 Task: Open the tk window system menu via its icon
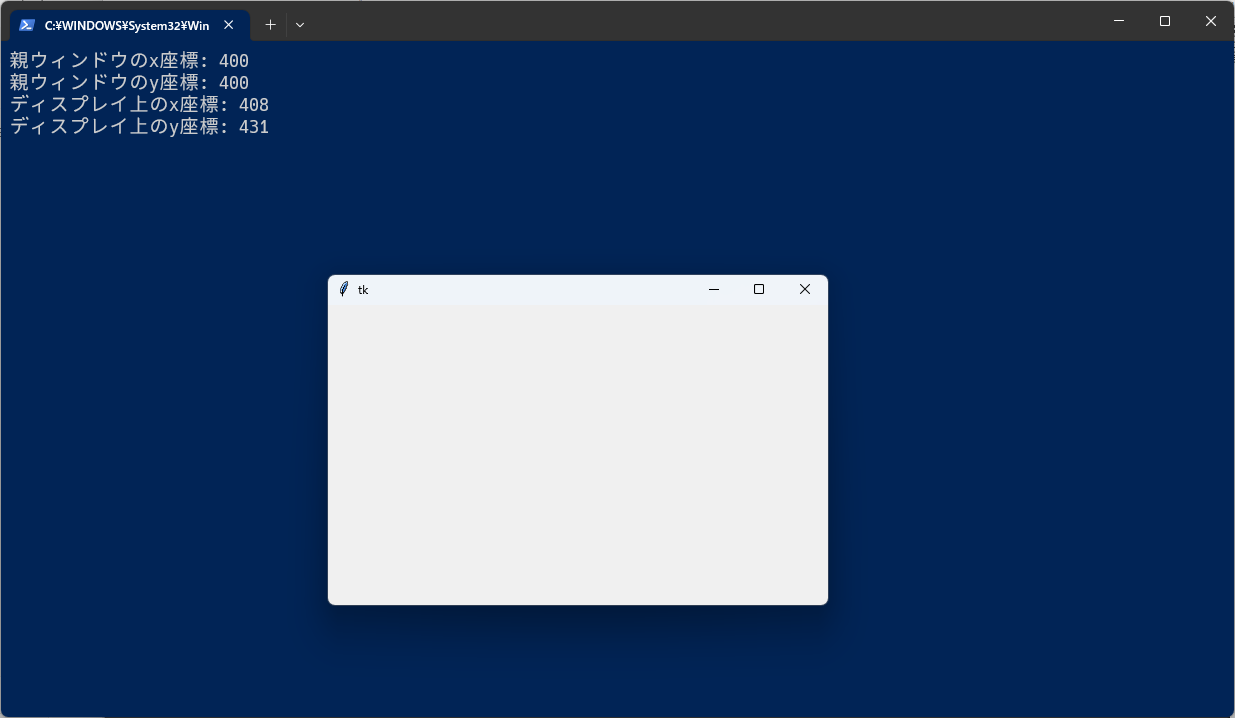click(x=345, y=289)
